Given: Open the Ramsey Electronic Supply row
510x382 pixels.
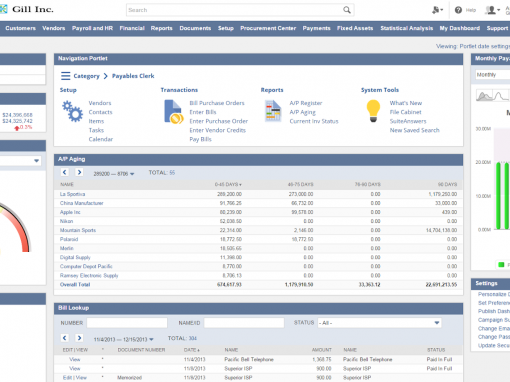Looking at the screenshot, I should pyautogui.click(x=89, y=275).
